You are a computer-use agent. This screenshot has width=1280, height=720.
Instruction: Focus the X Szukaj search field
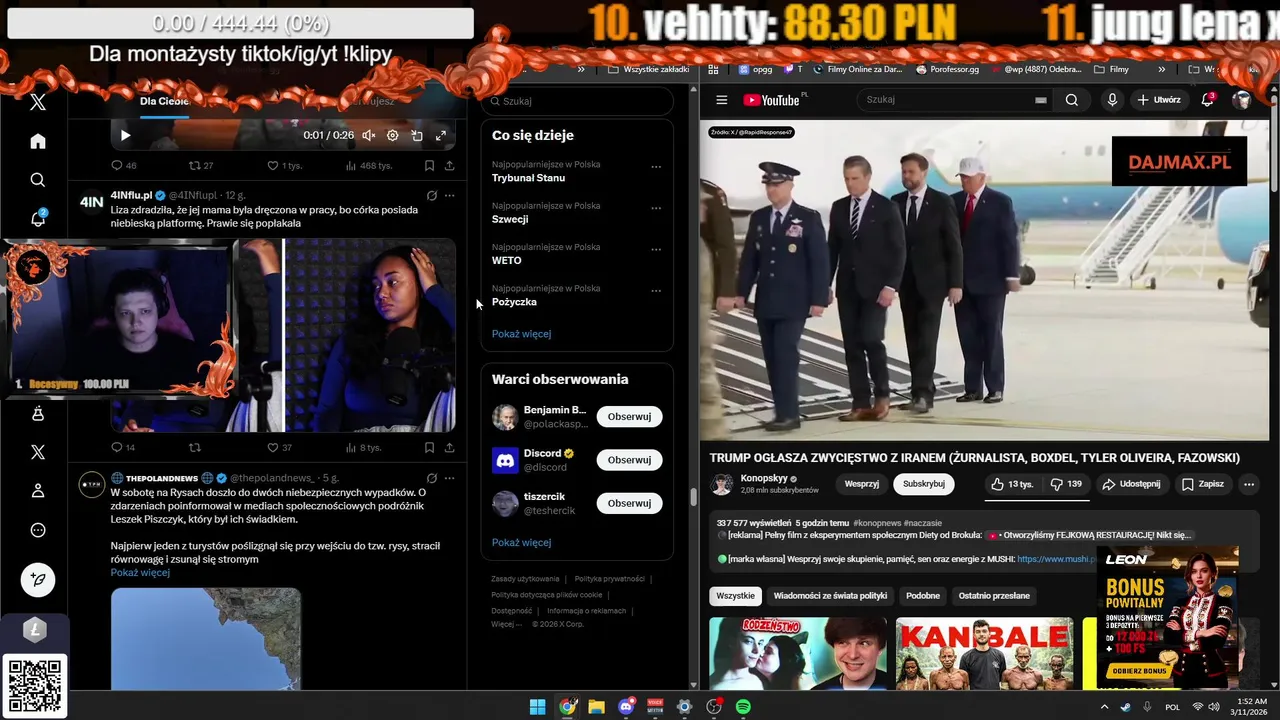[577, 101]
